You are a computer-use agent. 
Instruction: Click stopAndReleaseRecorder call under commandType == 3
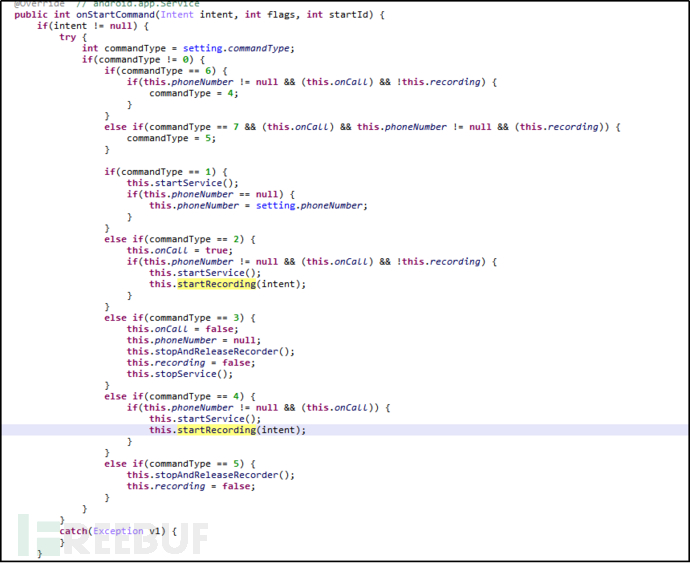click(210, 351)
